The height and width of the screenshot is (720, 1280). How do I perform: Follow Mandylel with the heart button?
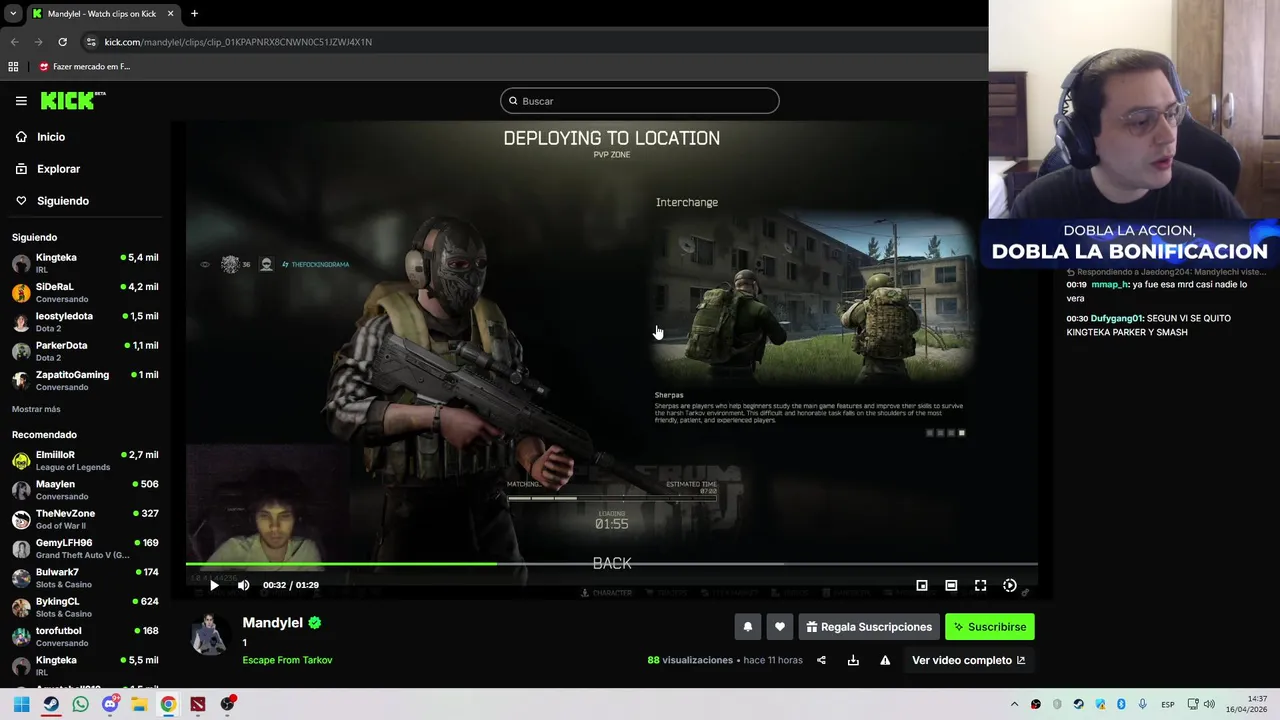click(780, 627)
